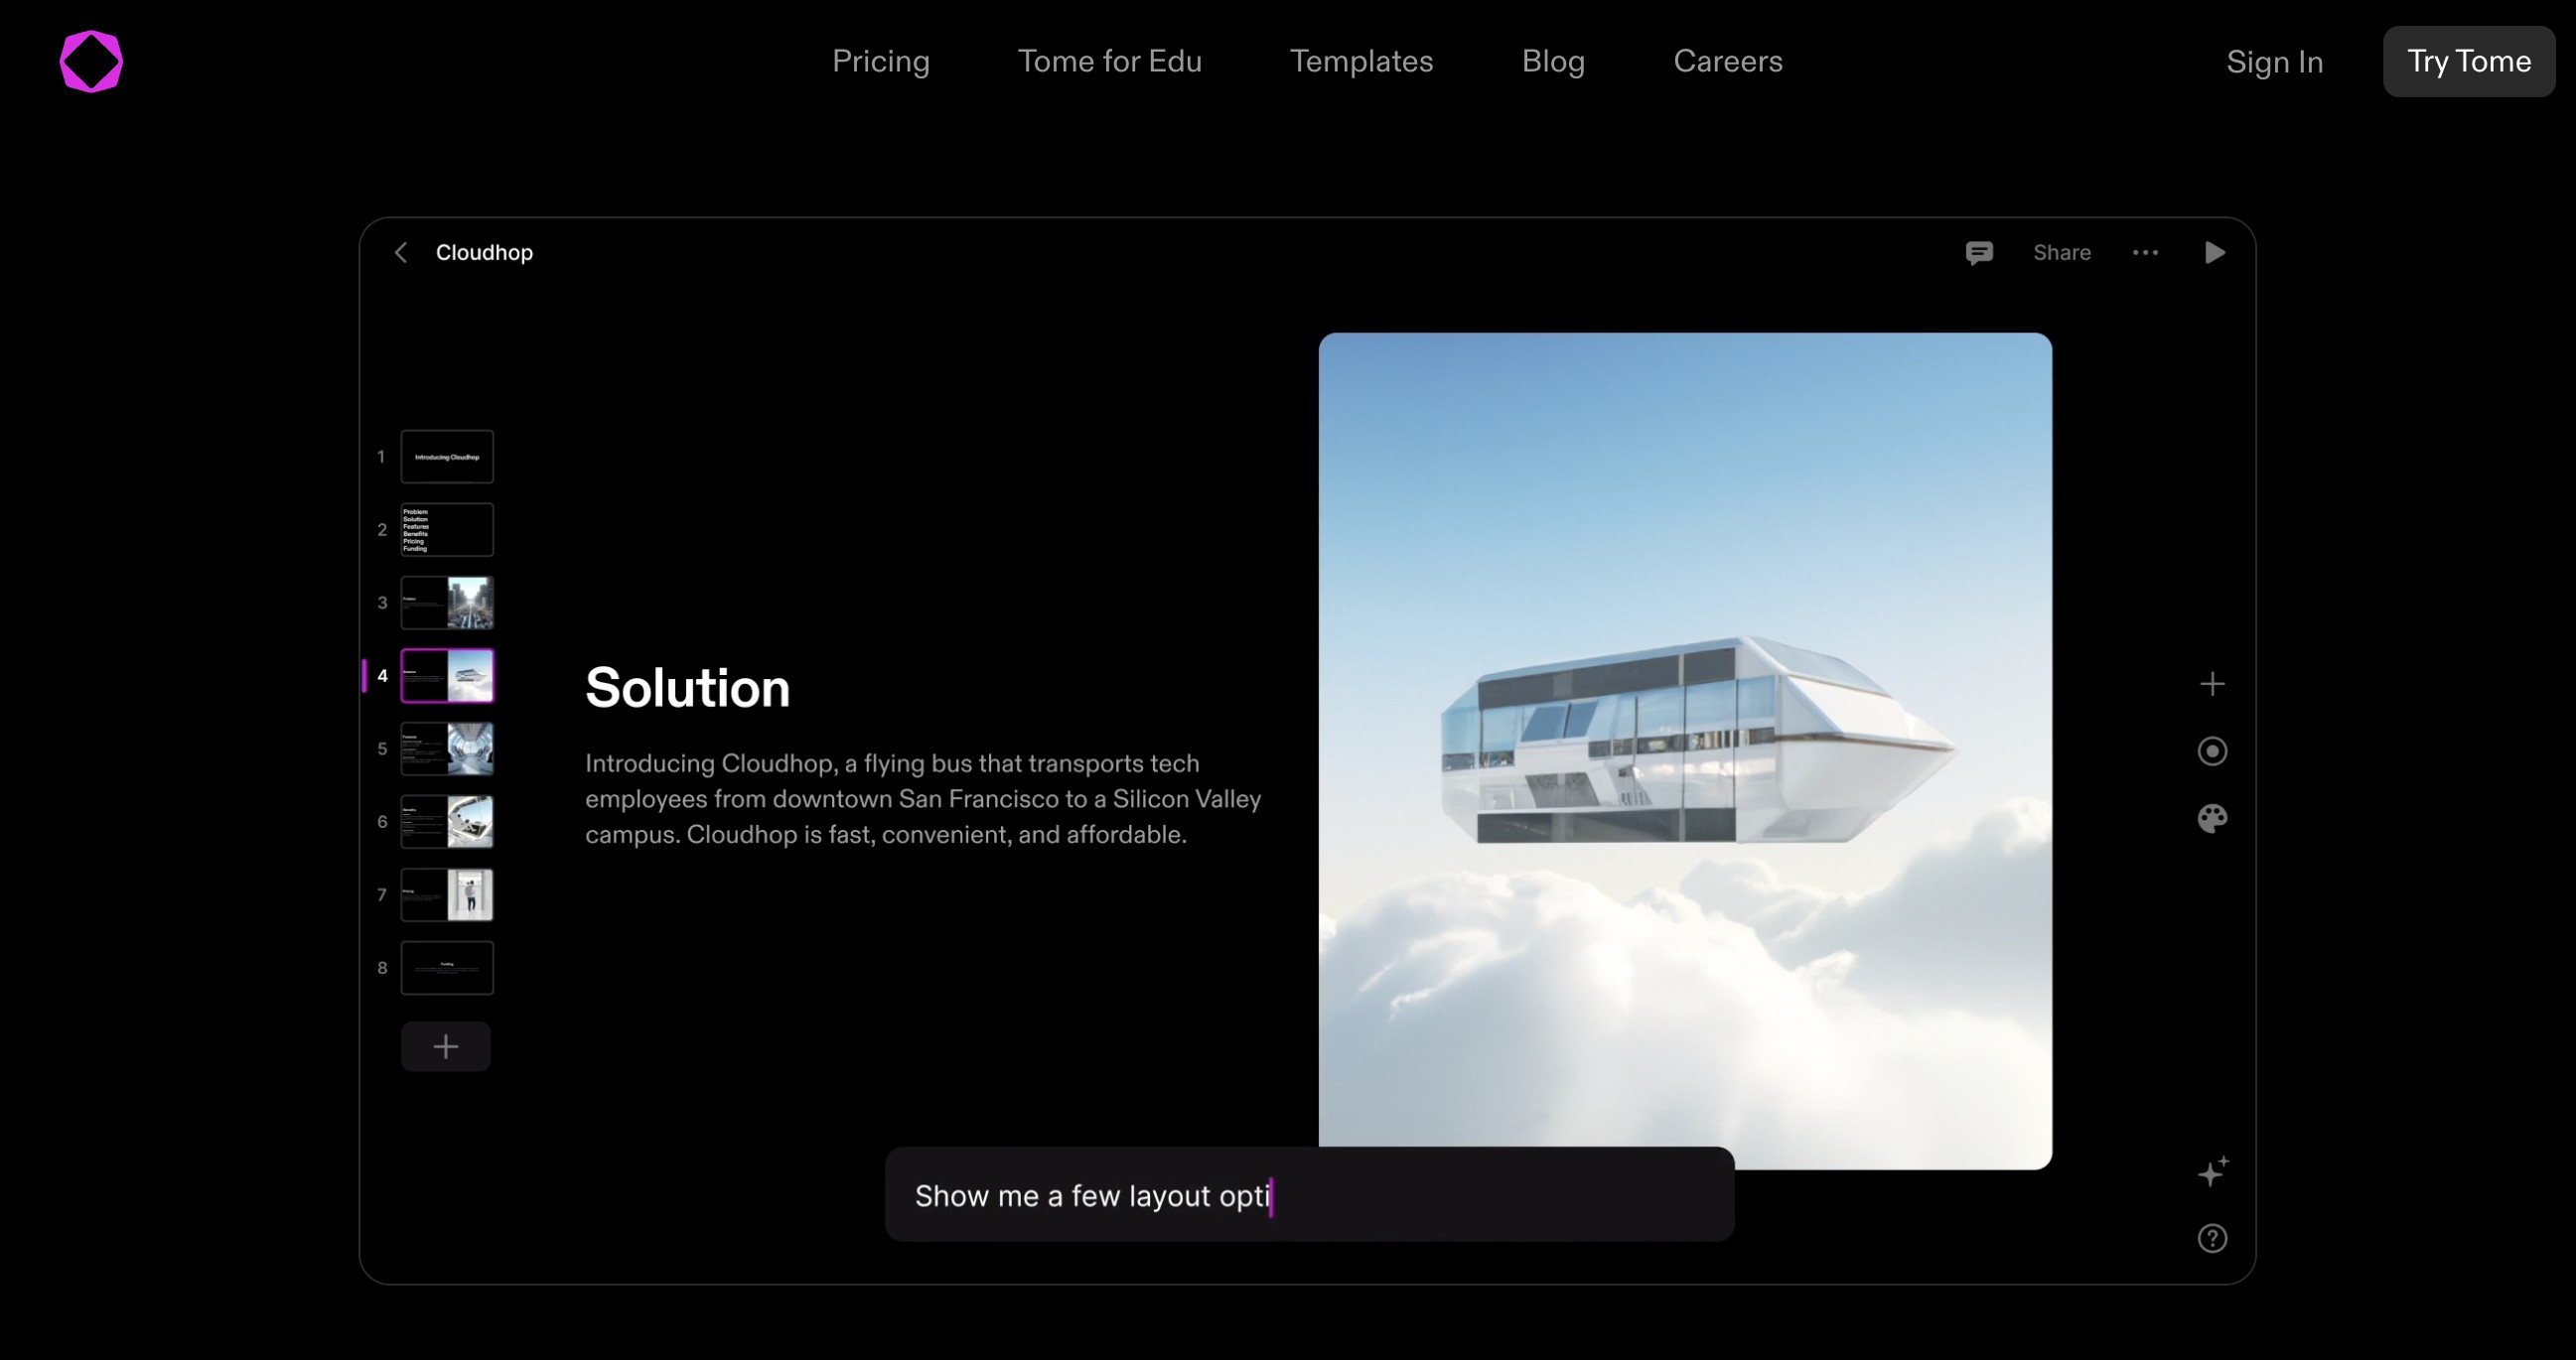Click the AI sparkle/magic icon bottom right
Image resolution: width=2576 pixels, height=1360 pixels.
click(2214, 1171)
